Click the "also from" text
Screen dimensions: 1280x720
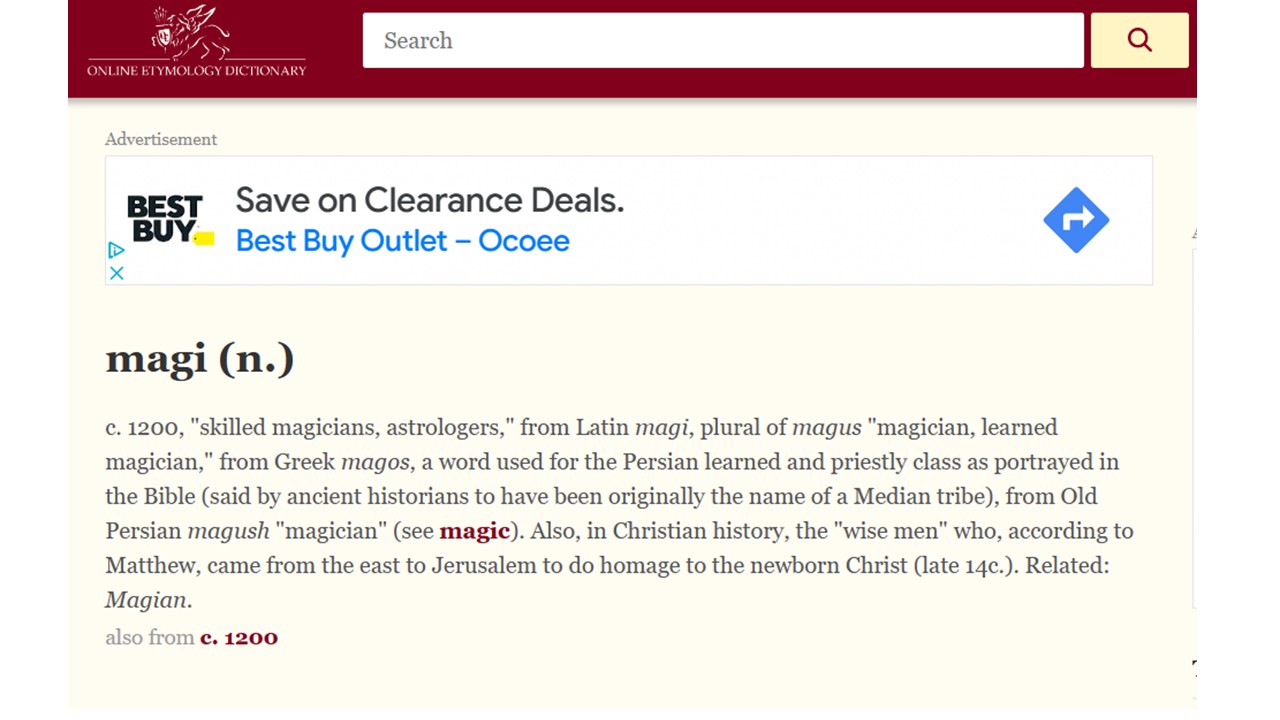coord(149,638)
